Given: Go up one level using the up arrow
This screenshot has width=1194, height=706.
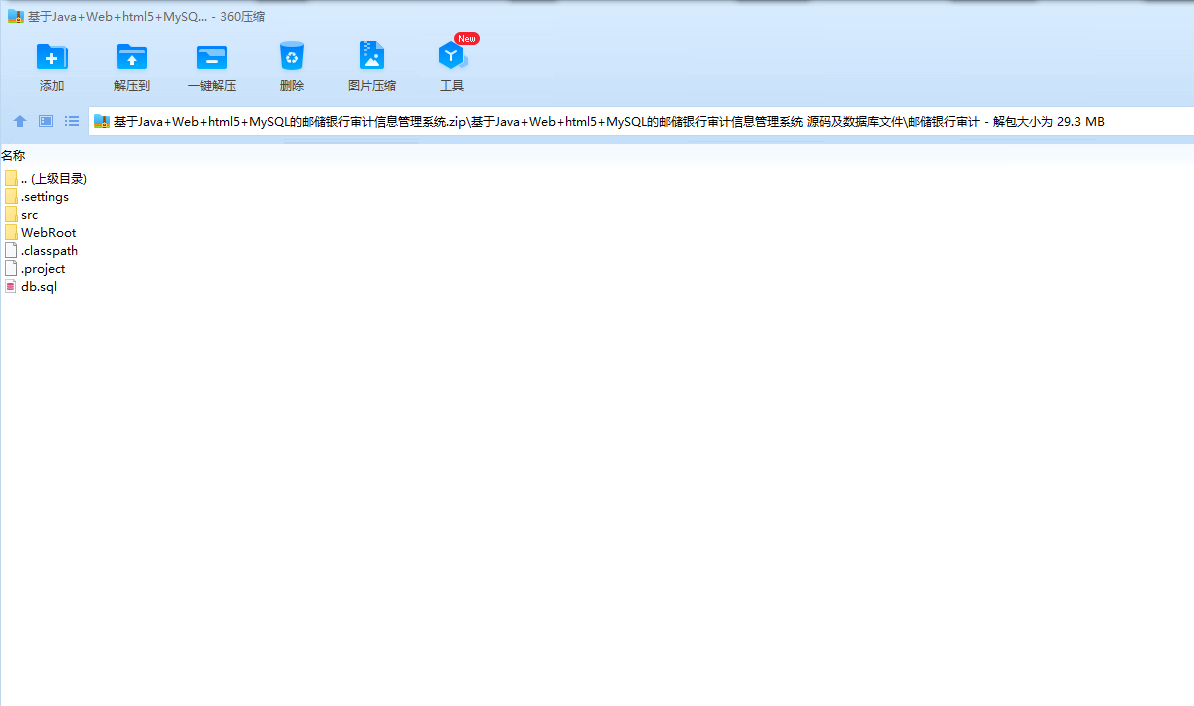Looking at the screenshot, I should 20,121.
